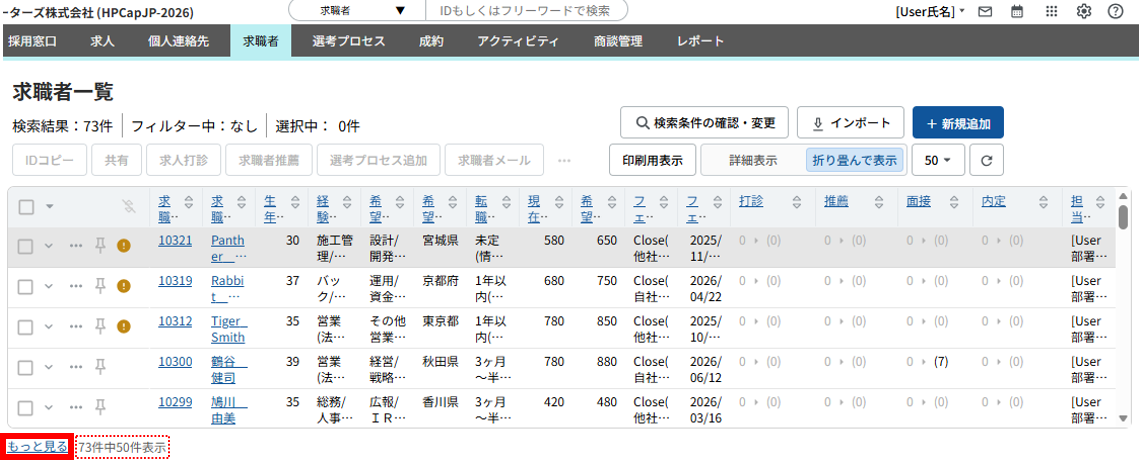
Task: Select the checkbox for candidate 10312
Action: pyautogui.click(x=27, y=326)
